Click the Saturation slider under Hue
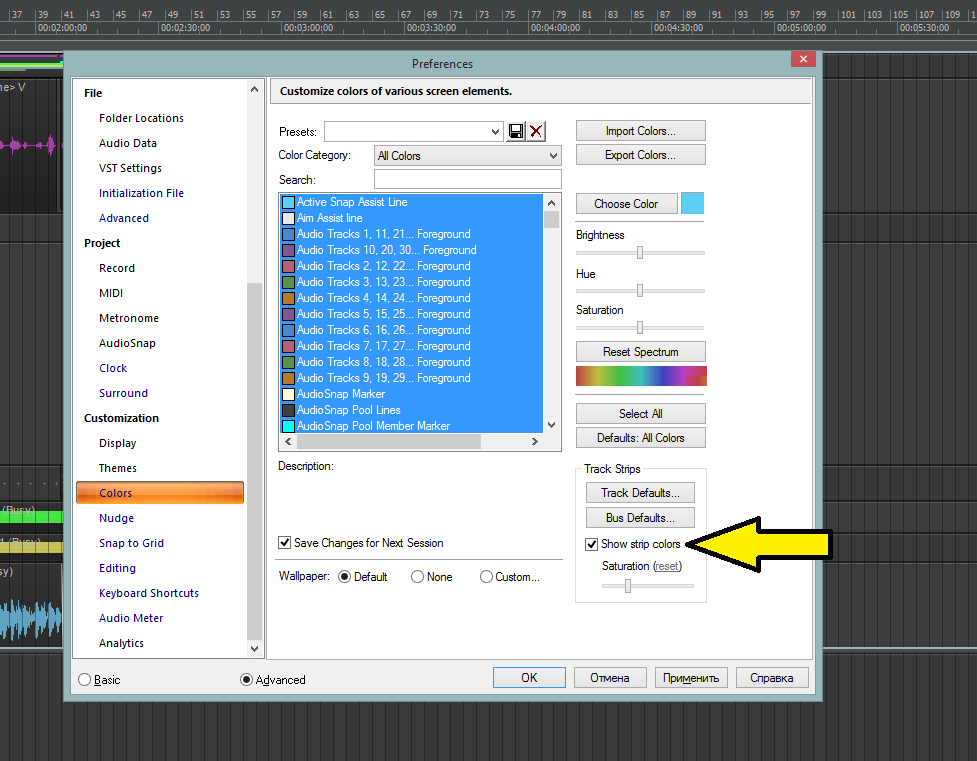The height and width of the screenshot is (761, 977). tap(640, 327)
